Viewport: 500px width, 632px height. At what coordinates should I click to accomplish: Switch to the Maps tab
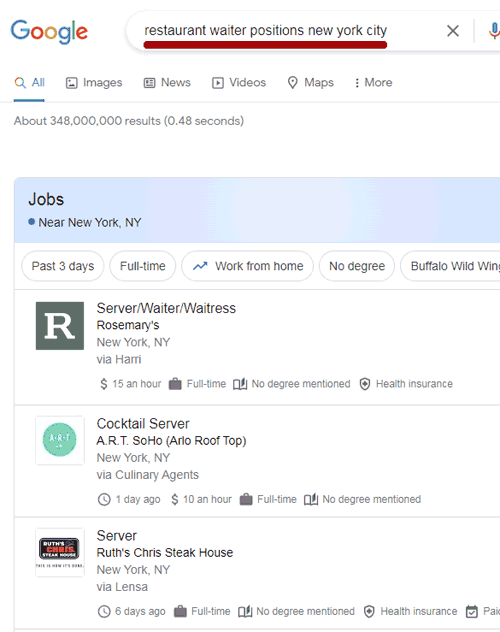(311, 83)
